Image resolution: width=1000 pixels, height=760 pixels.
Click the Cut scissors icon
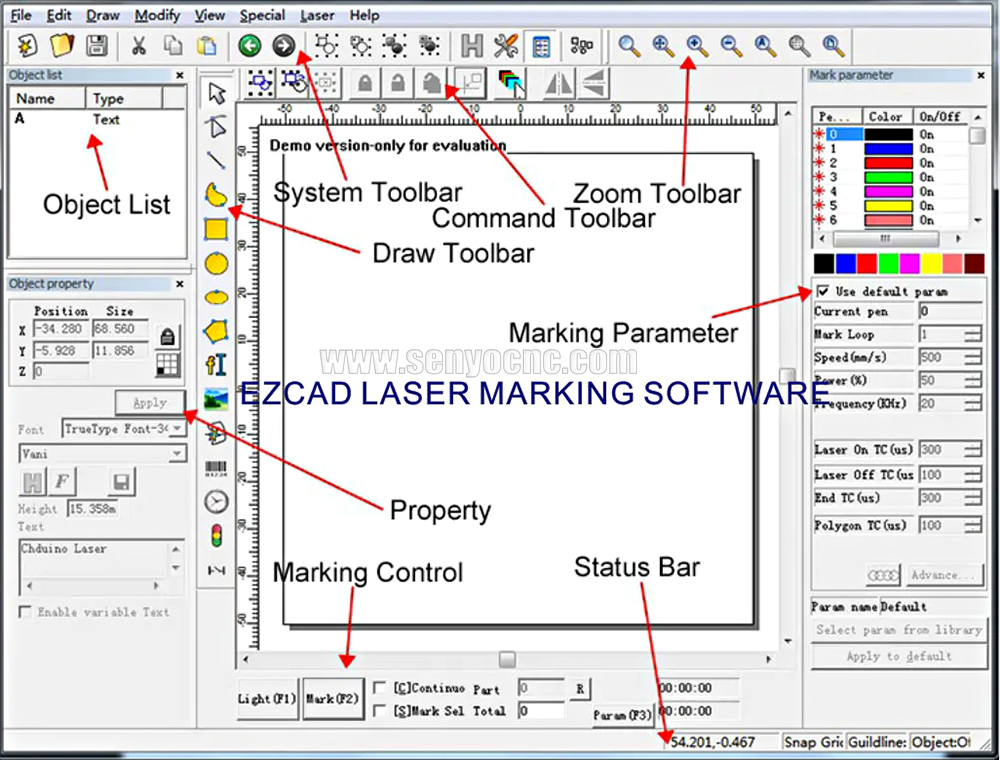coord(138,45)
